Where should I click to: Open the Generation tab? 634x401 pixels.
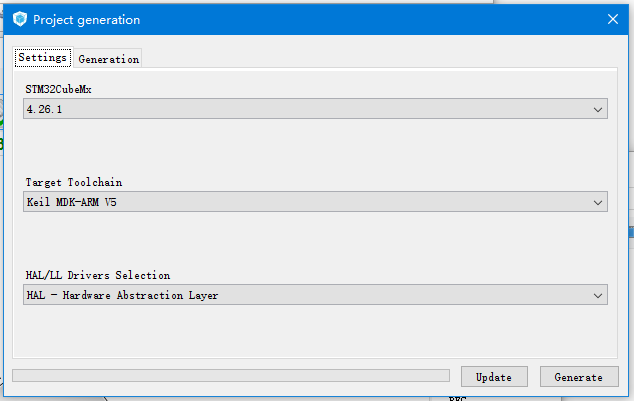pyautogui.click(x=108, y=59)
